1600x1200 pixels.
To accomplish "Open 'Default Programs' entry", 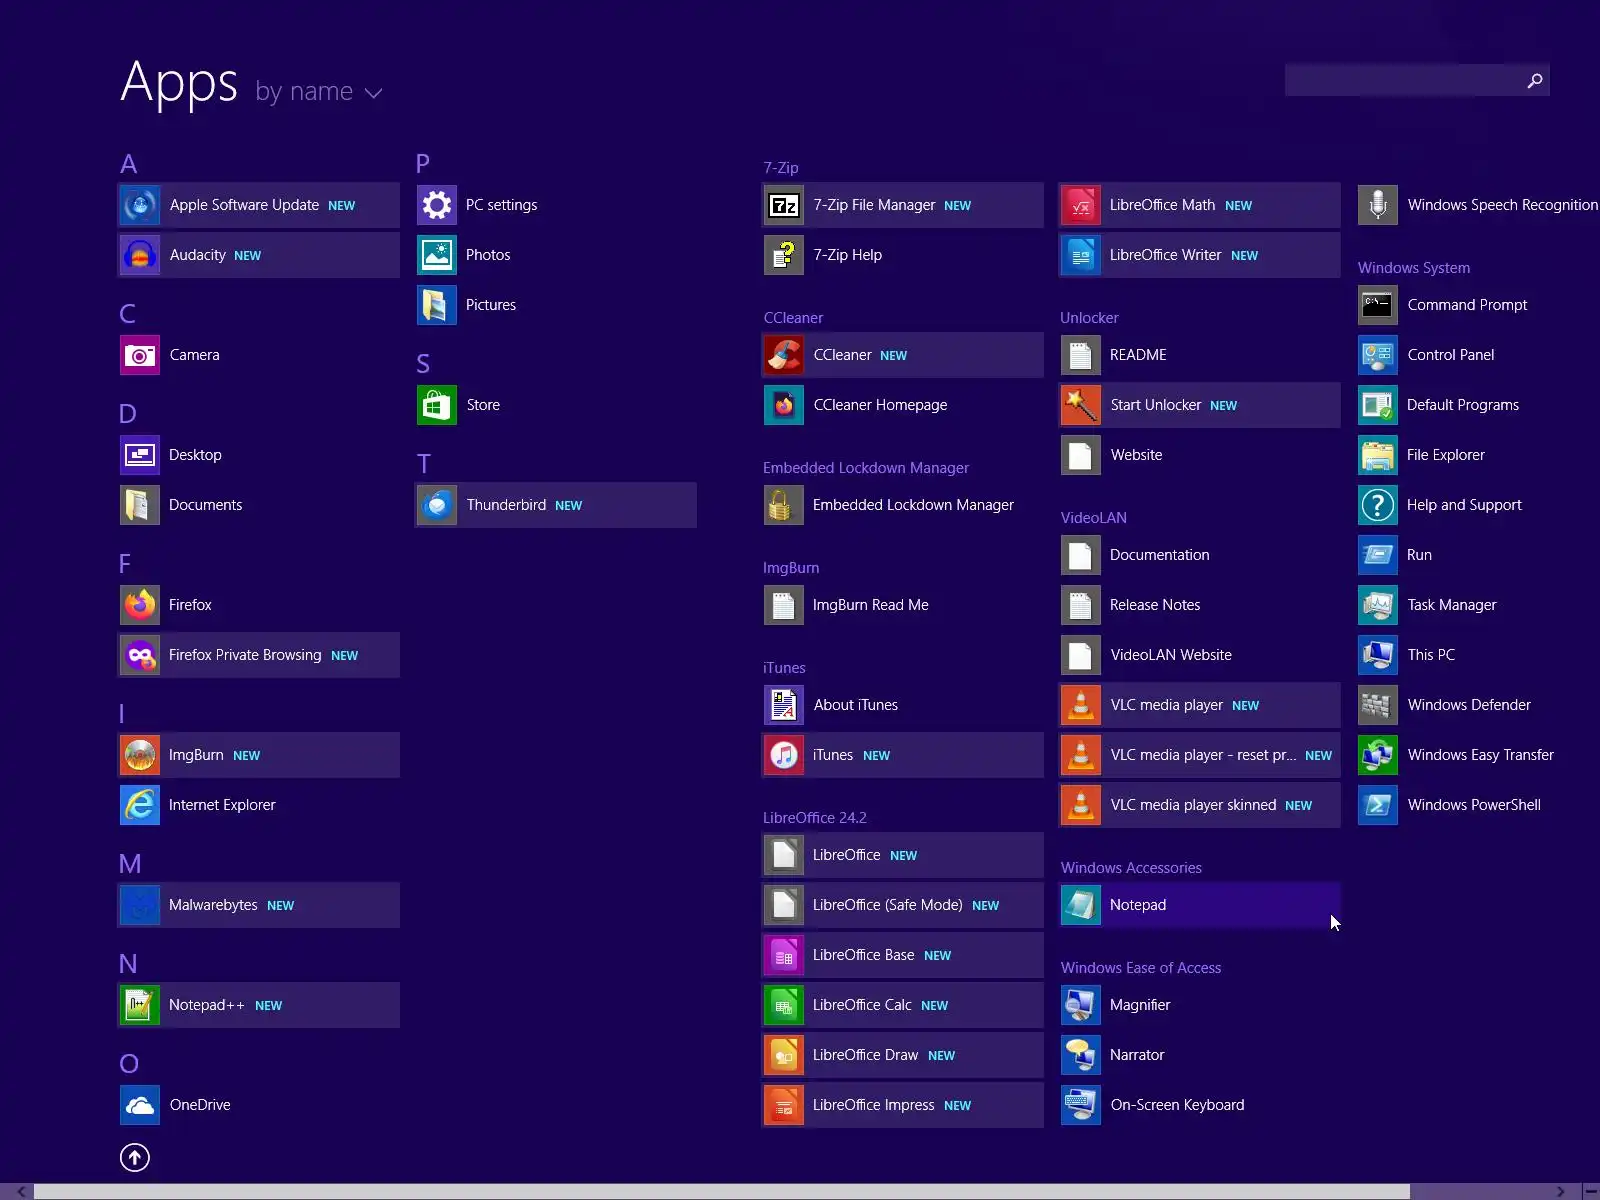I will [x=1478, y=405].
